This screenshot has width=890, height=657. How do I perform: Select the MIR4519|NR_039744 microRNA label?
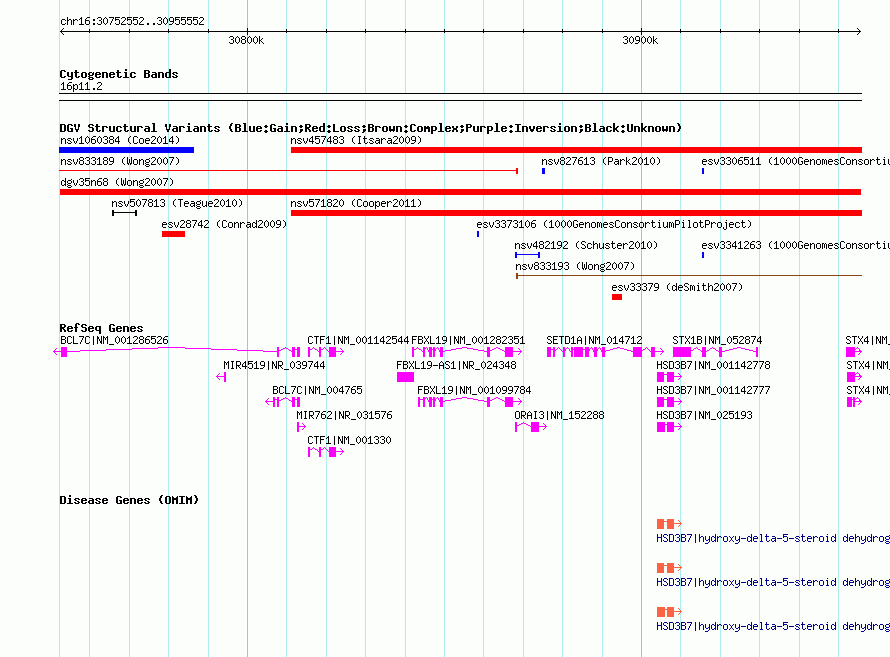[x=274, y=365]
